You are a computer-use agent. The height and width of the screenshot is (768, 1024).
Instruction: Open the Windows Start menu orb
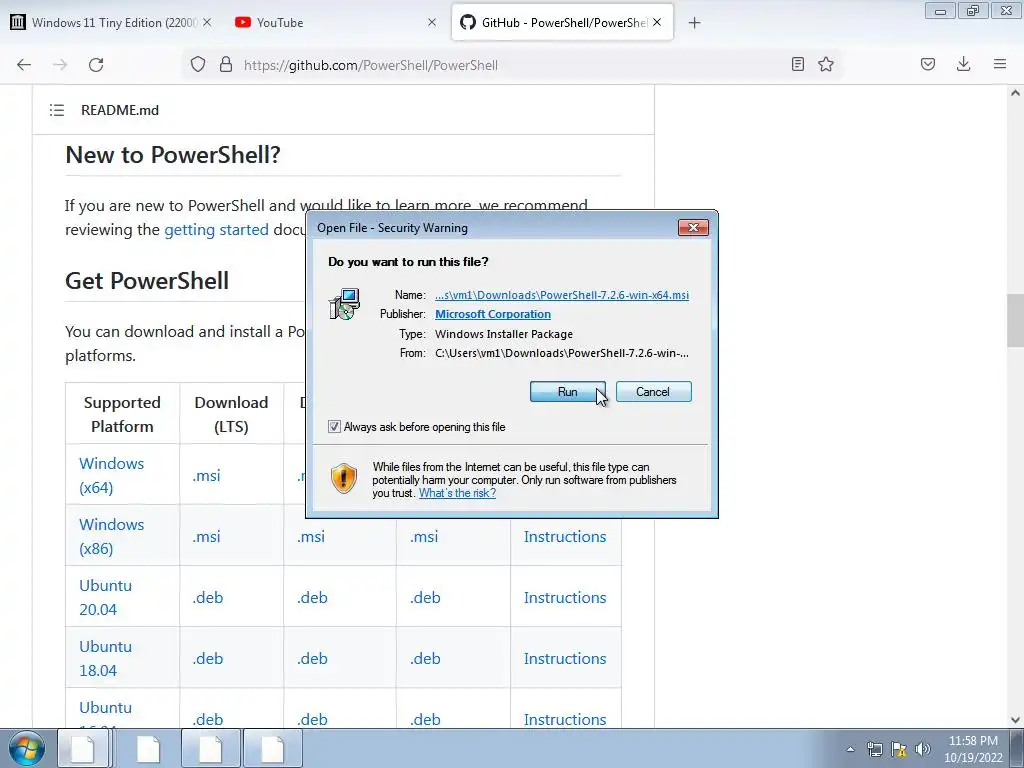coord(27,748)
